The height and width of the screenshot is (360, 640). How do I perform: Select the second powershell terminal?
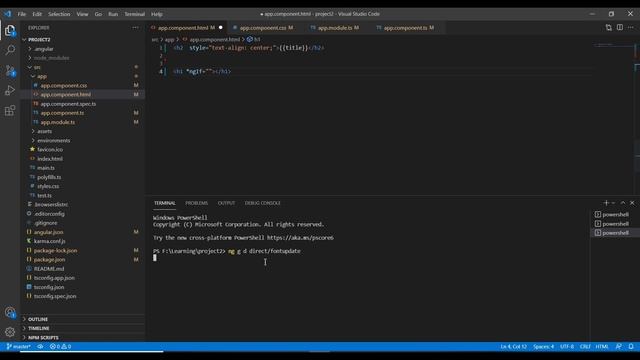pos(612,224)
